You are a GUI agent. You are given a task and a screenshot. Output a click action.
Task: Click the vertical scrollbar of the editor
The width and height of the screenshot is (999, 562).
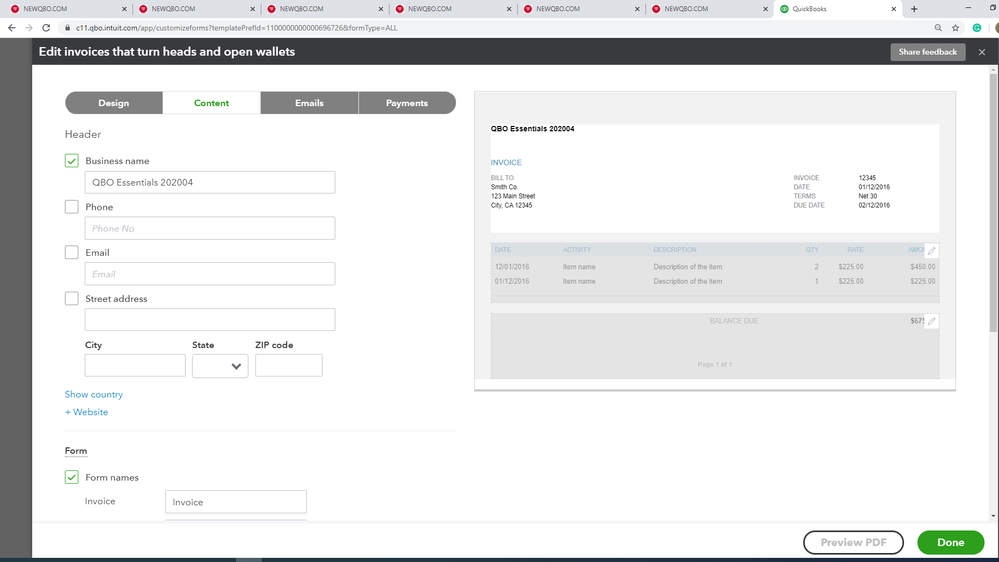(x=993, y=204)
